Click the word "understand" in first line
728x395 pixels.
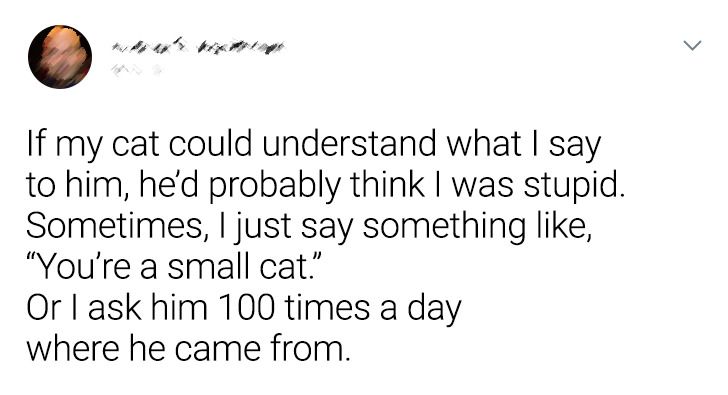point(349,143)
